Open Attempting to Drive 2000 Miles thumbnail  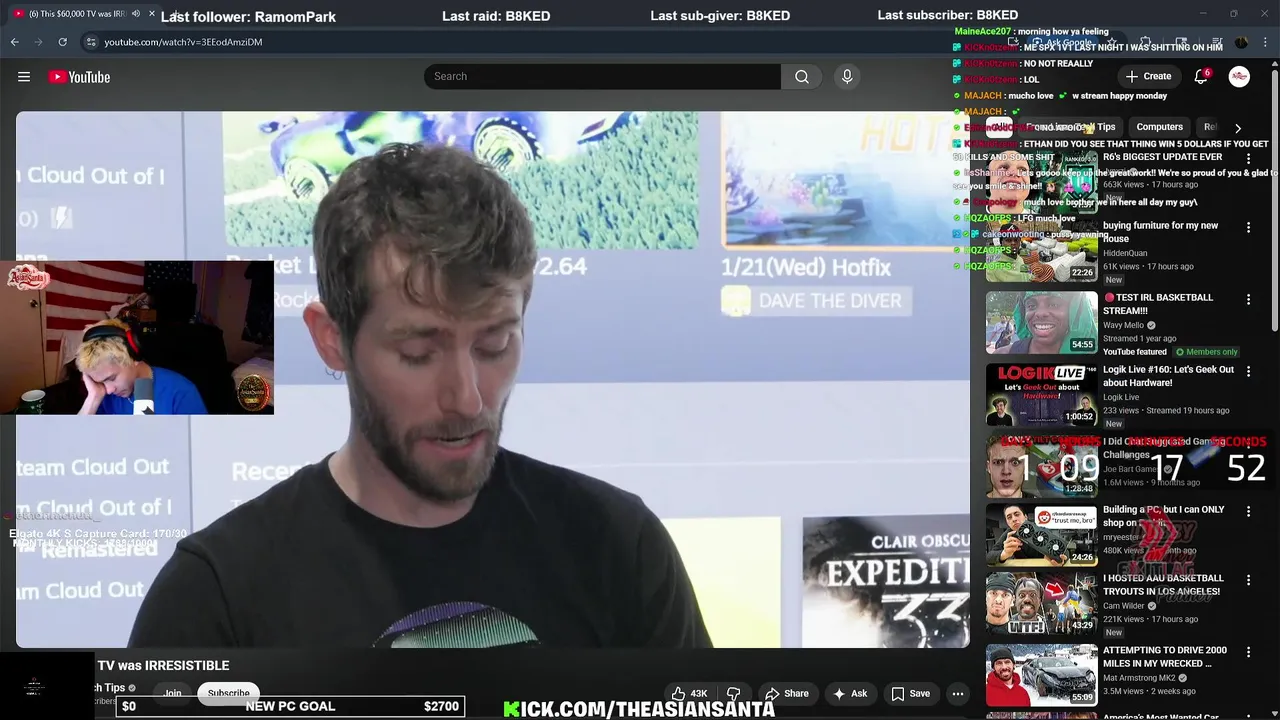pyautogui.click(x=1042, y=675)
